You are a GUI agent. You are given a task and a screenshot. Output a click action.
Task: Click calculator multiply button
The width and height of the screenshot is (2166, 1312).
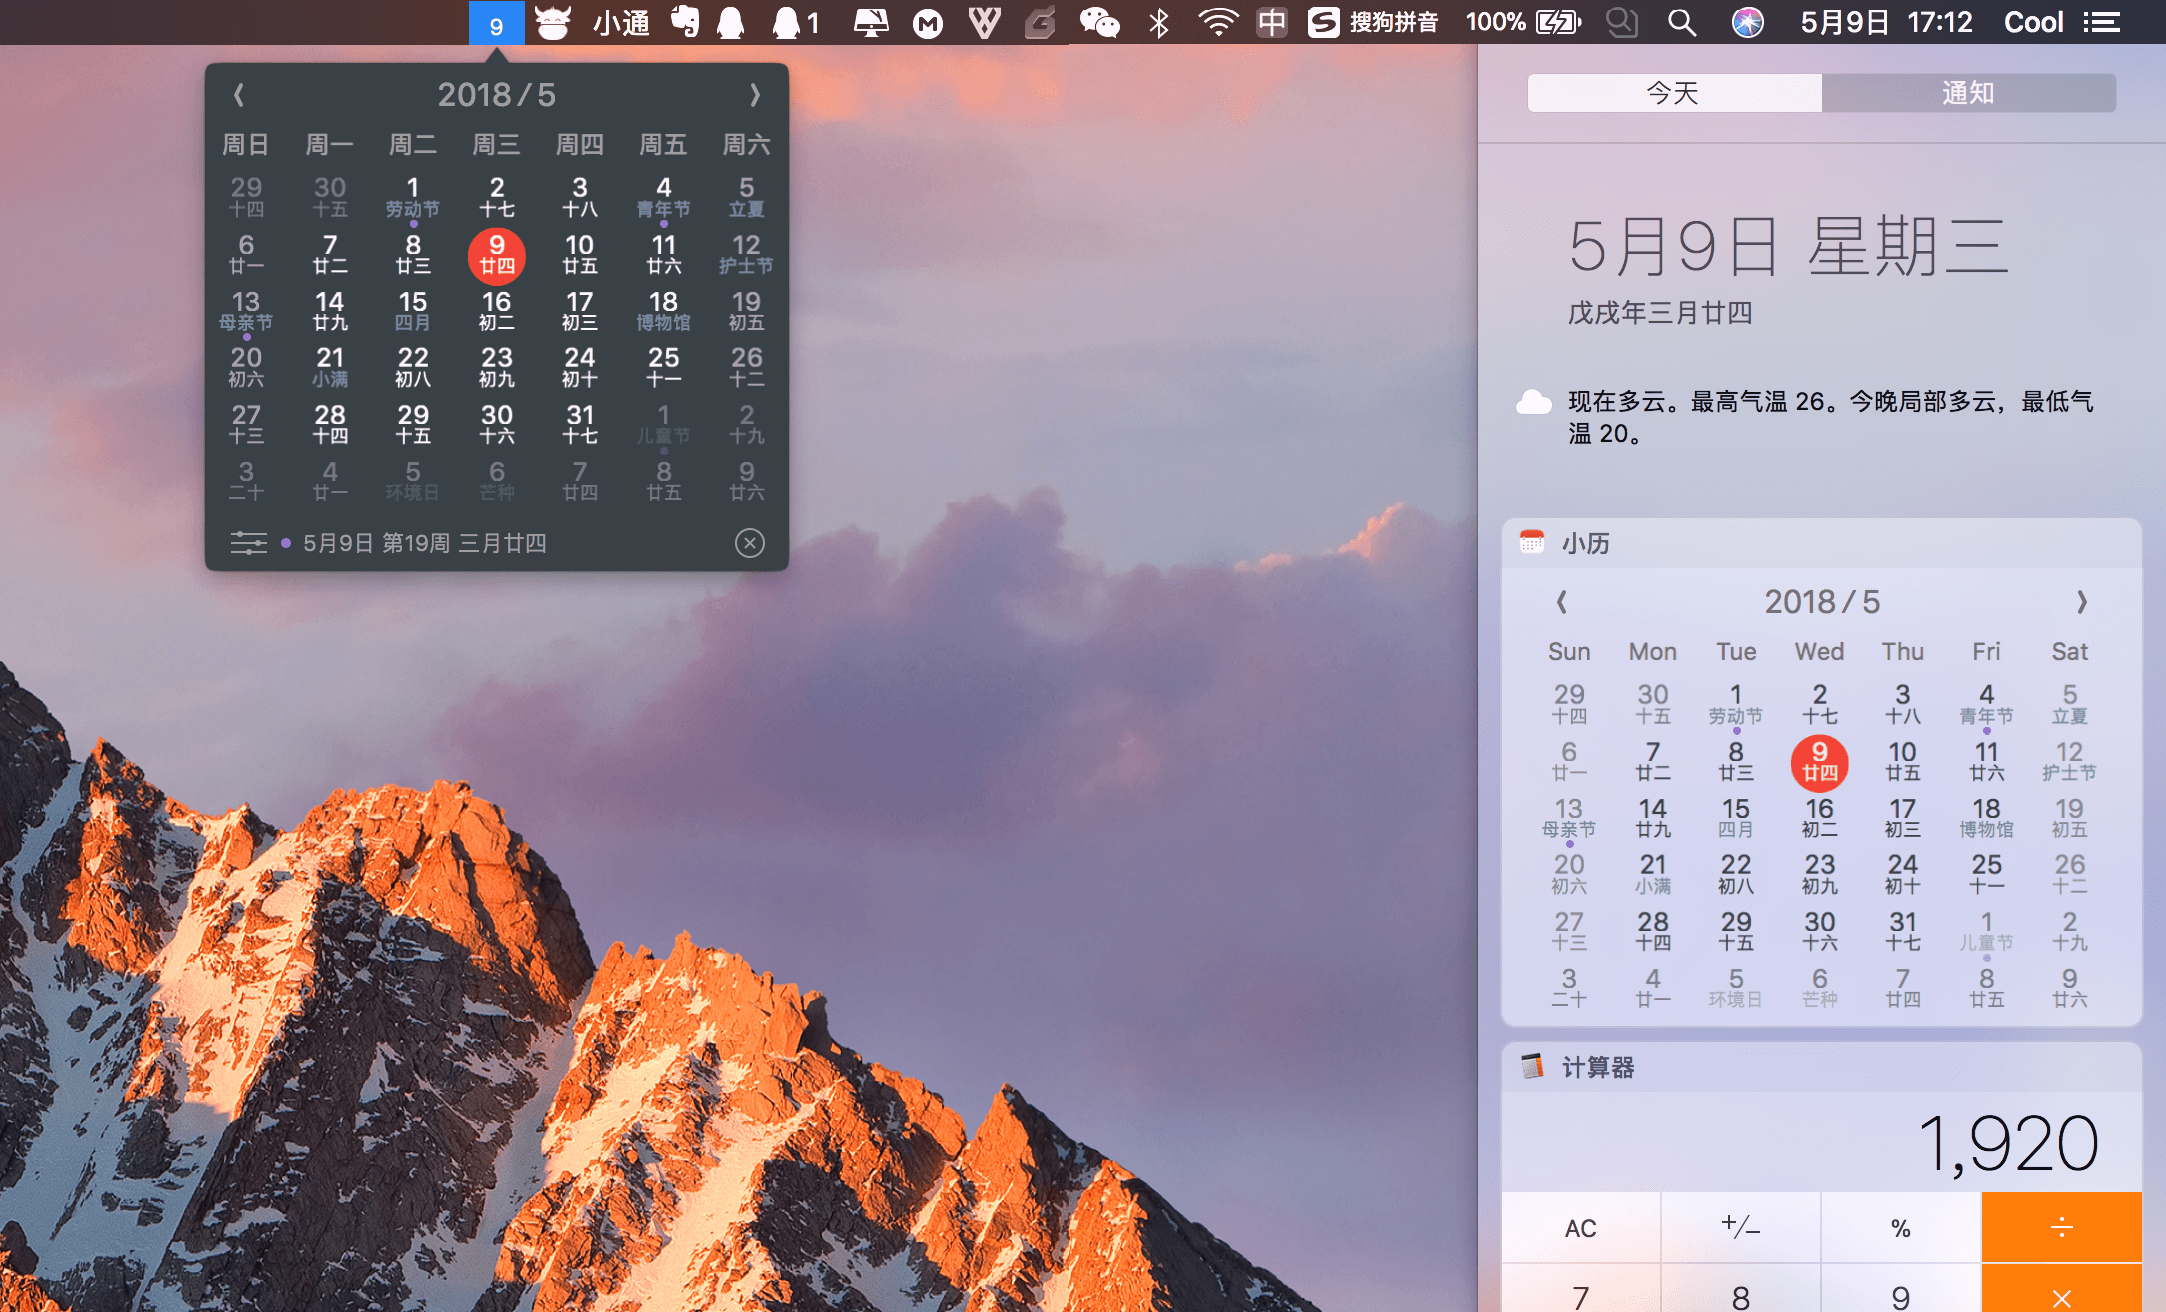[x=2062, y=1289]
